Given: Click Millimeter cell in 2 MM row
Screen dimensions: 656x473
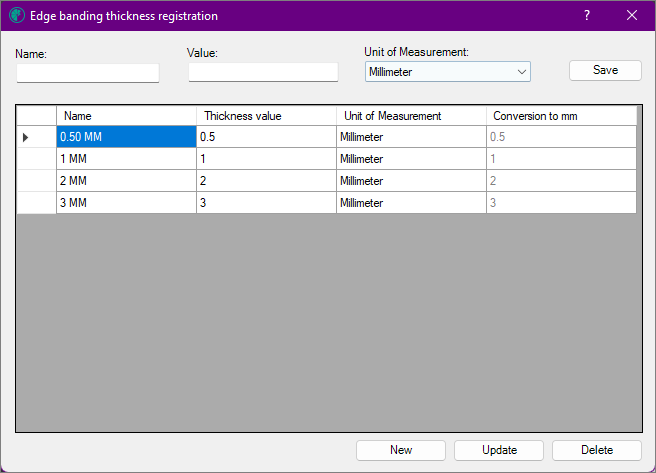Looking at the screenshot, I should pyautogui.click(x=412, y=181).
